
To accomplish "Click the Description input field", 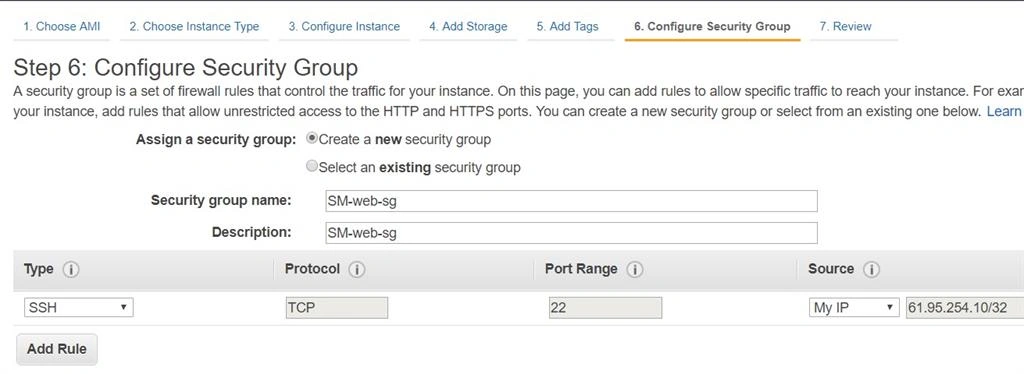I will coord(571,233).
